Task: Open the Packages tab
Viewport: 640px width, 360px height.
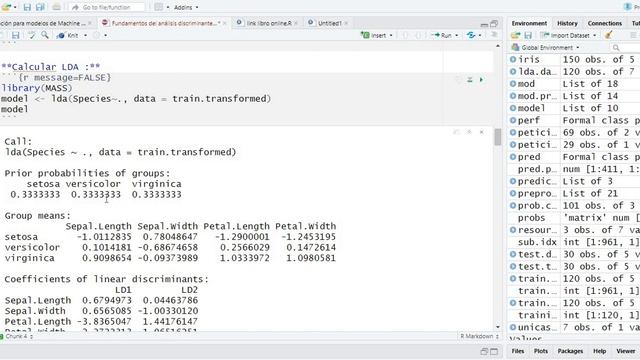Action: point(570,351)
